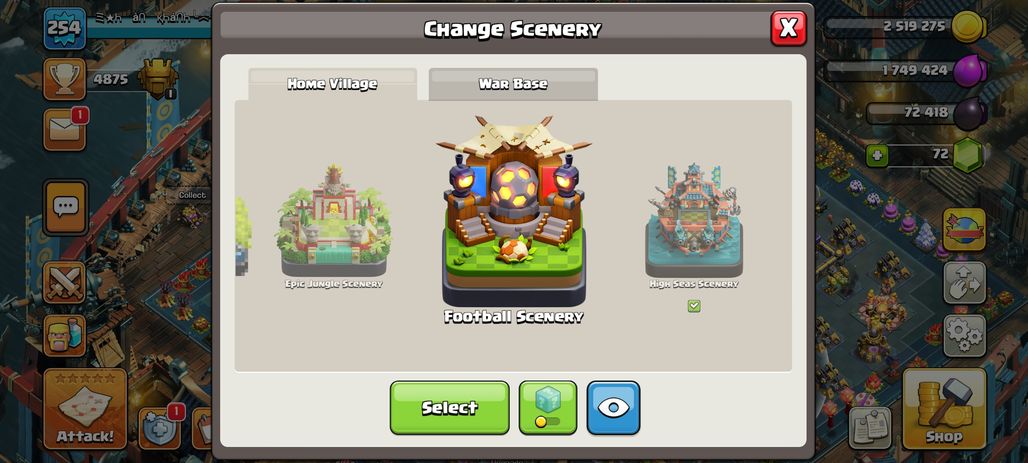Click the checkmark under High Seas Scenery
Viewport: 1028px width, 463px height.
click(694, 306)
